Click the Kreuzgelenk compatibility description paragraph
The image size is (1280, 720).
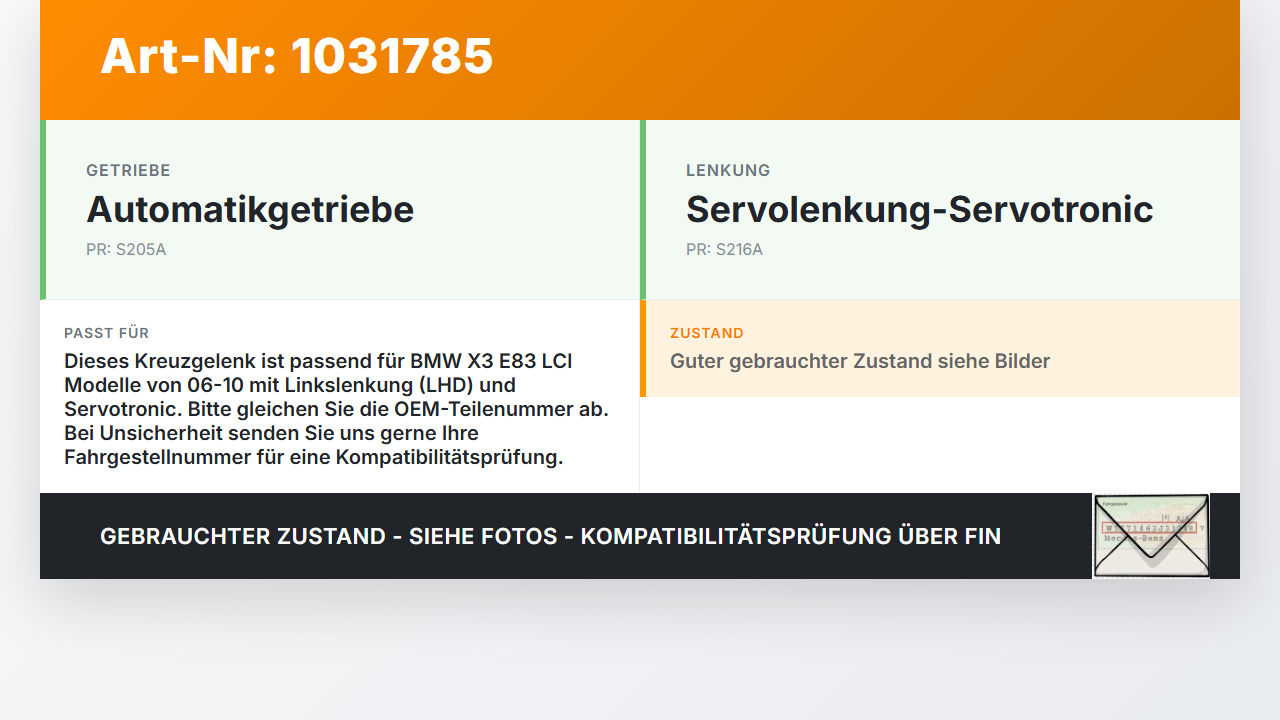[336, 409]
